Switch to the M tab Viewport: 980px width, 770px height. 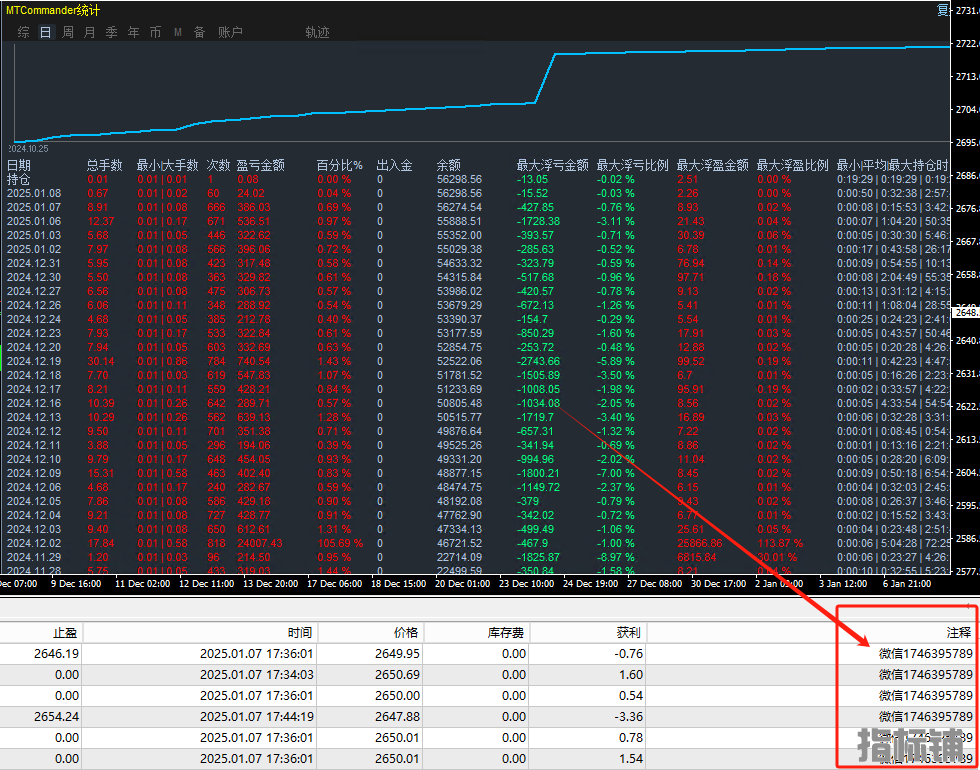coord(178,32)
